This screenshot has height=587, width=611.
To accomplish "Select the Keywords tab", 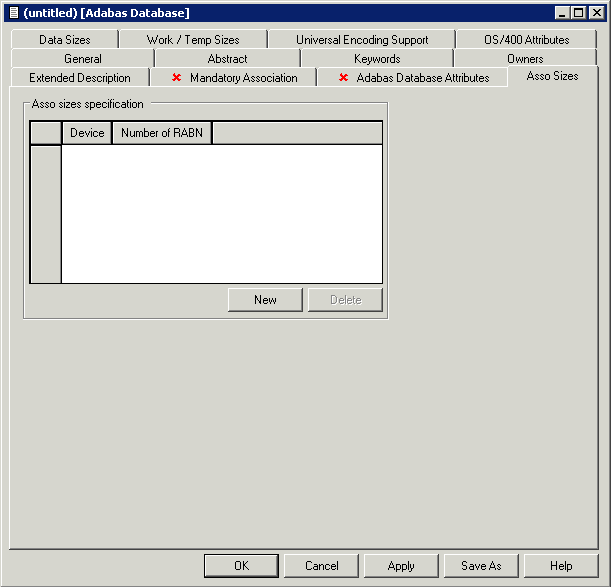I will pos(377,59).
